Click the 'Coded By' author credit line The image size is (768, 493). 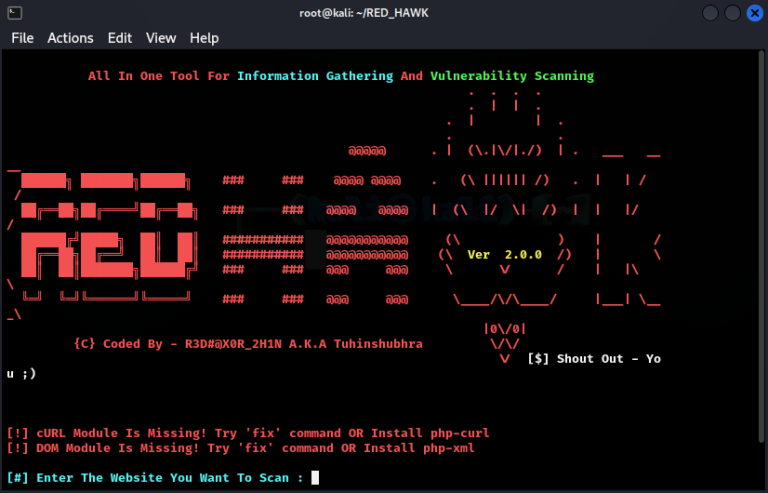(x=248, y=343)
